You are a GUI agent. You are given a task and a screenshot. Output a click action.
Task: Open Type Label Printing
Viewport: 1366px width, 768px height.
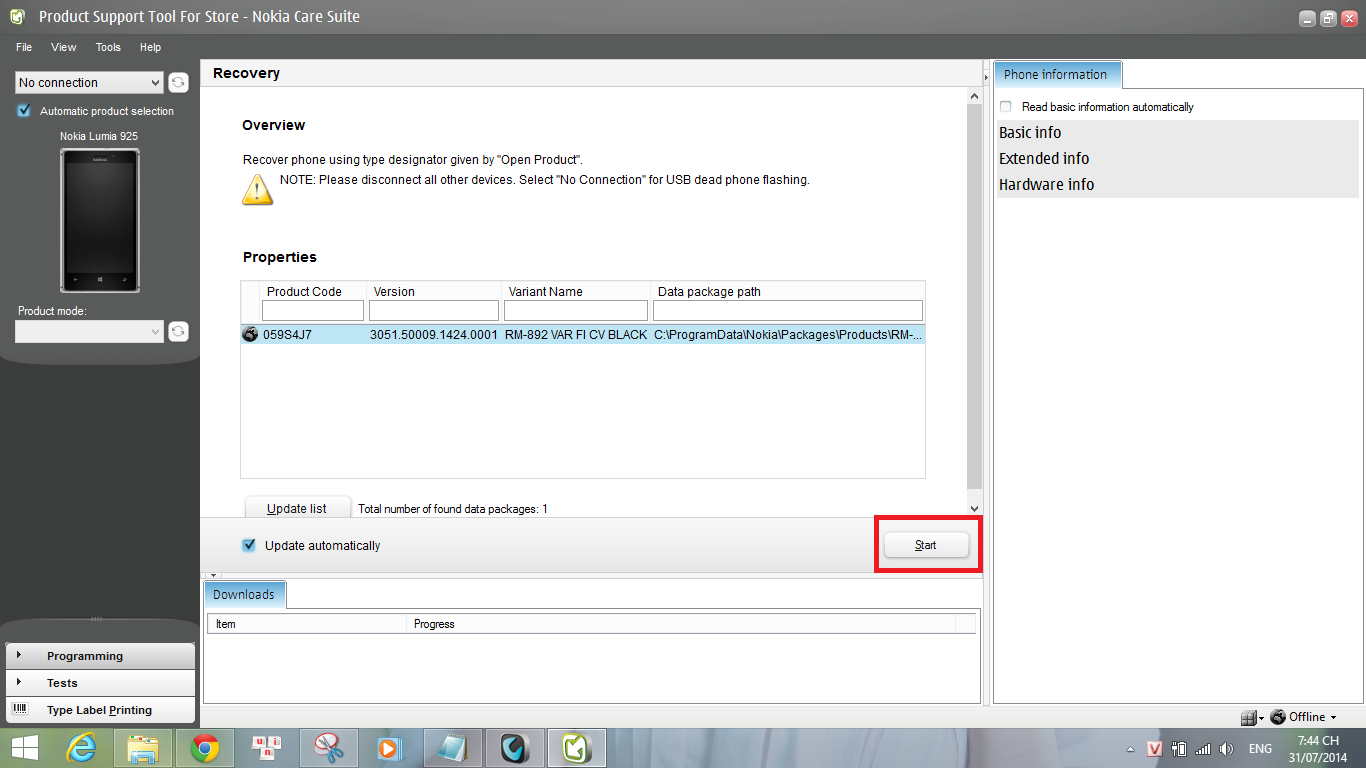click(x=100, y=710)
